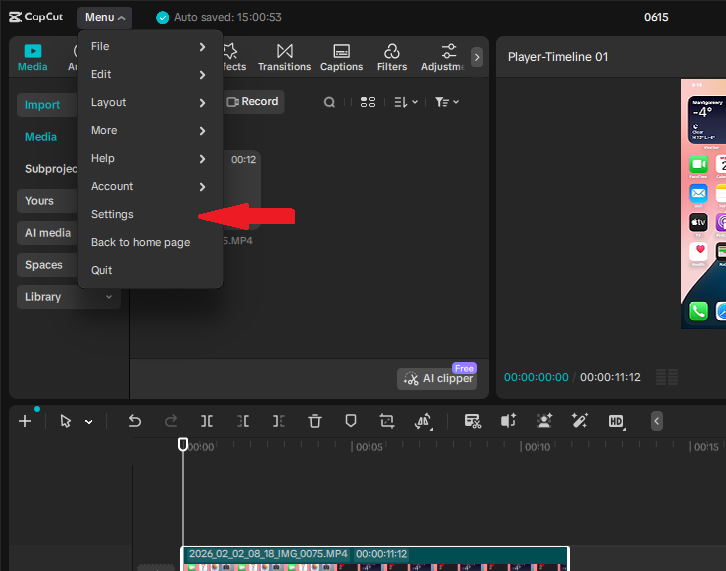Screen dimensions: 726x571
Task: Click the 00:10 mark on ruler
Action: (x=537, y=447)
